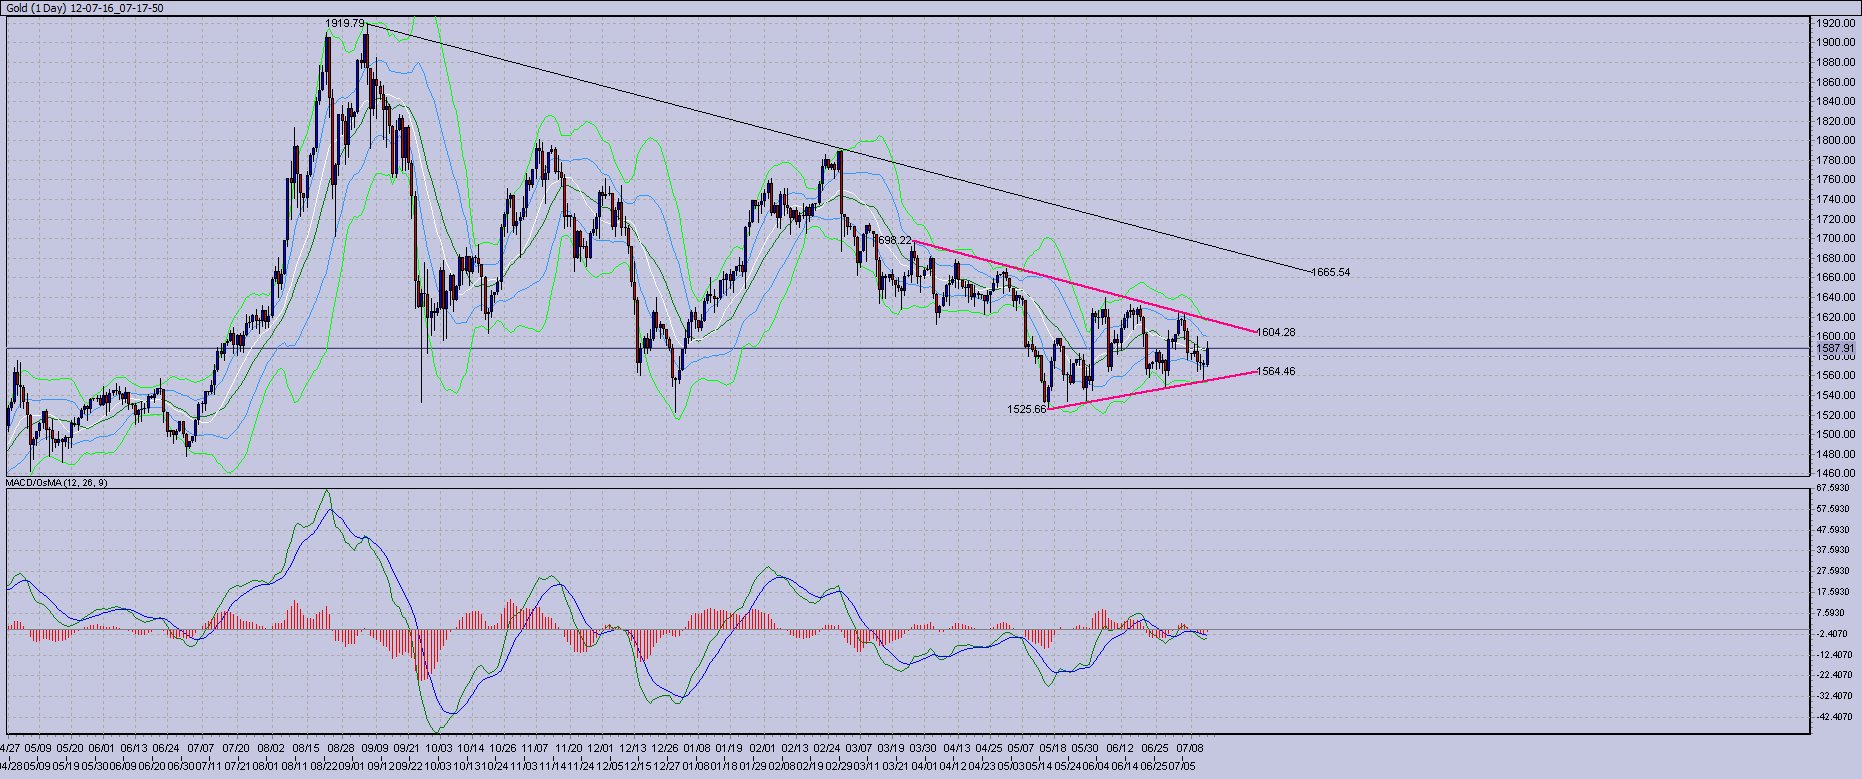Click the 02/24 date on time axis
Image resolution: width=1862 pixels, height=779 pixels.
pos(827,747)
